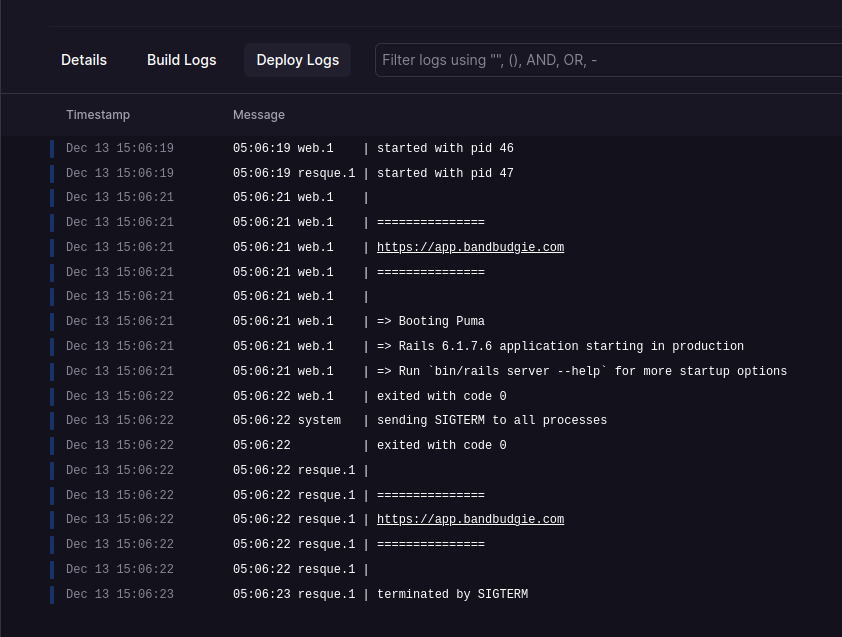Click the level indicator on 'terminated by SIGTERM' row
The height and width of the screenshot is (637, 842).
coord(52,594)
